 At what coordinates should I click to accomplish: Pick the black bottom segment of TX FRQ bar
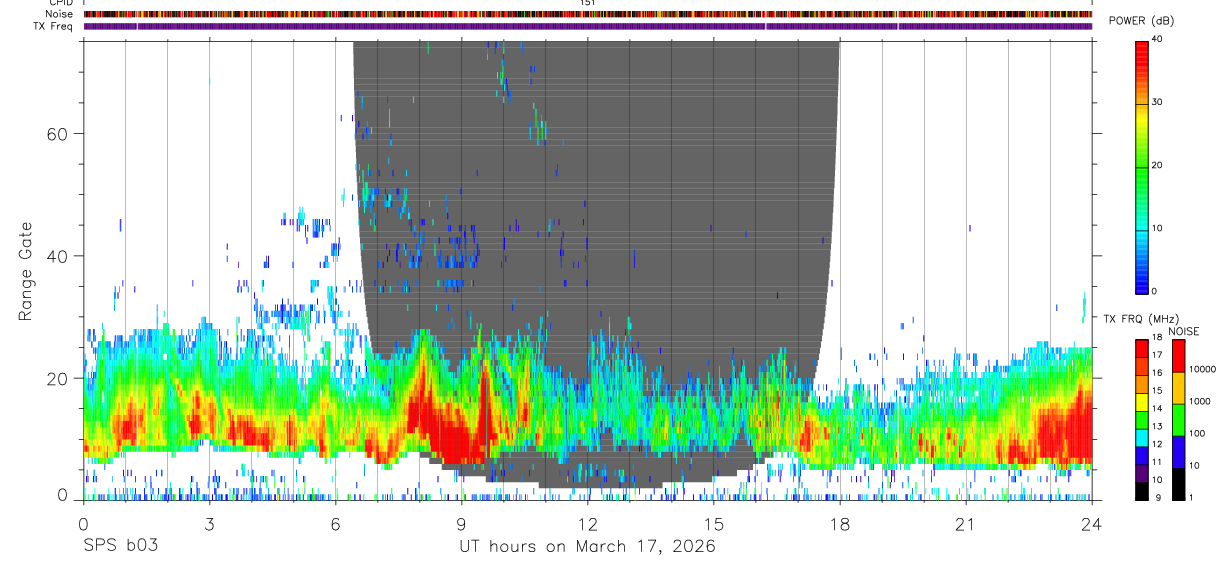[1142, 491]
